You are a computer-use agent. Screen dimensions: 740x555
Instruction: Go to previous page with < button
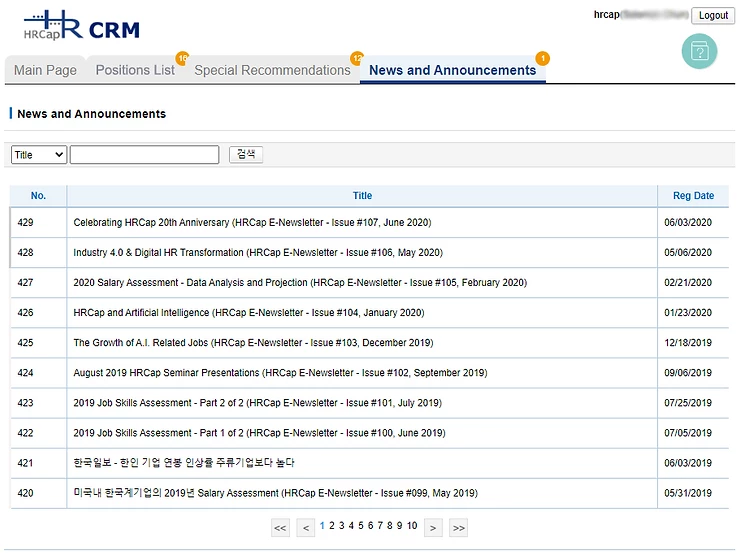[306, 528]
